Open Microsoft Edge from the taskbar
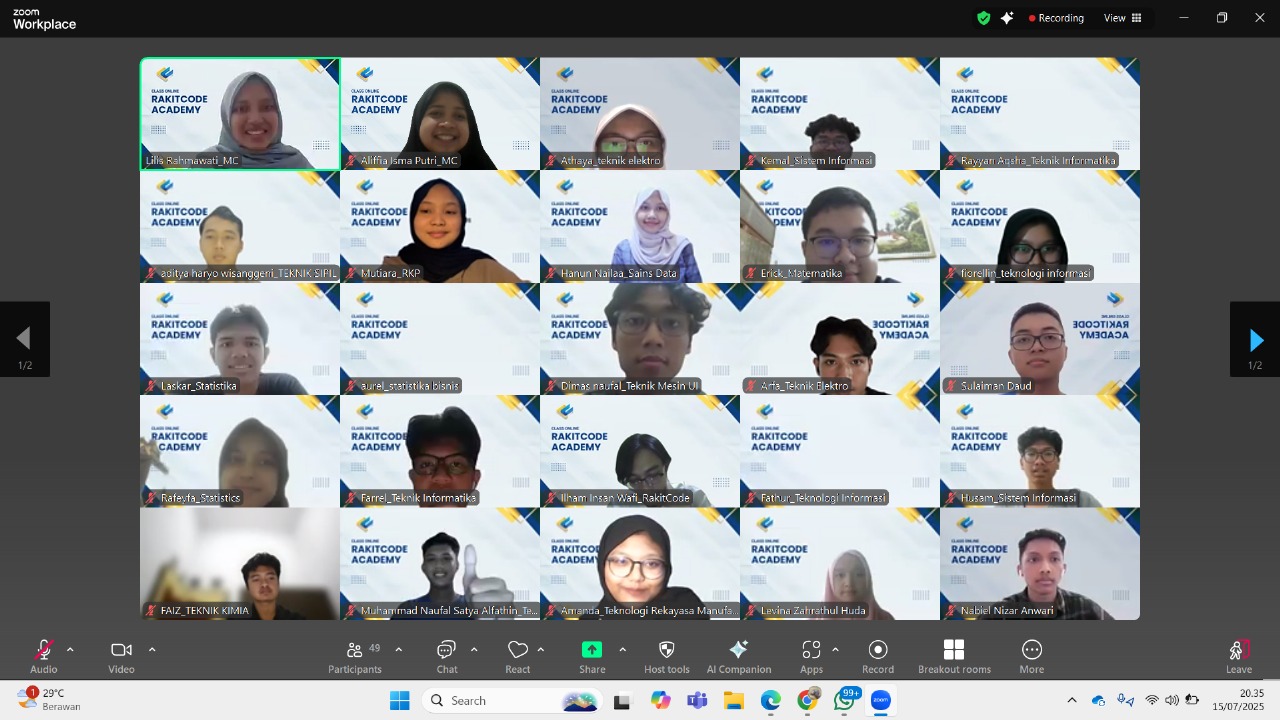The width and height of the screenshot is (1280, 720). click(x=771, y=700)
